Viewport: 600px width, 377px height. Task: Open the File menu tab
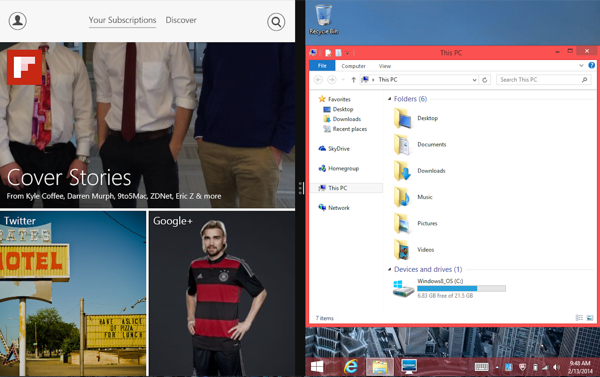click(322, 66)
